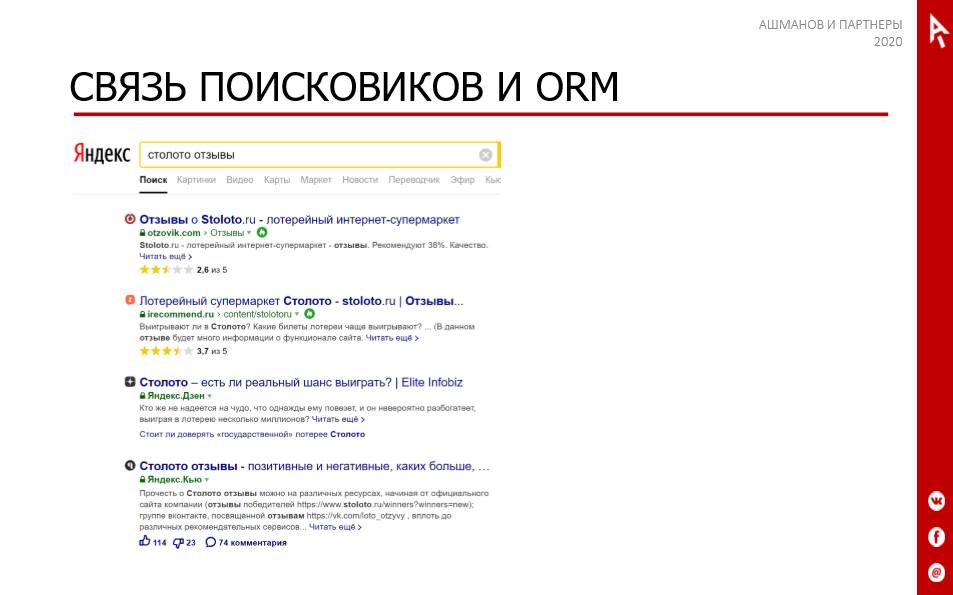Open the Видео tab
This screenshot has height=595, width=953.
click(239, 180)
